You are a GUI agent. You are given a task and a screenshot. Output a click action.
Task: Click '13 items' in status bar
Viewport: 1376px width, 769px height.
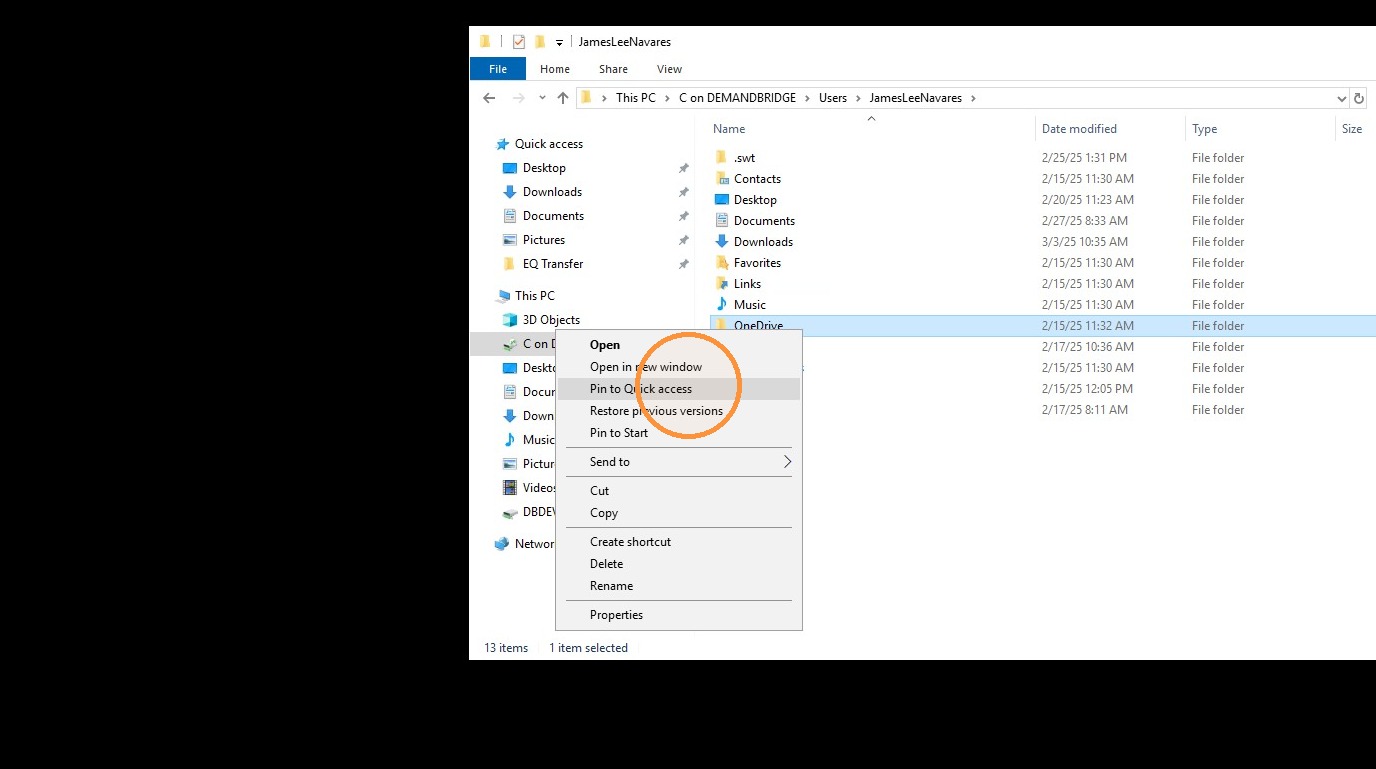point(506,648)
